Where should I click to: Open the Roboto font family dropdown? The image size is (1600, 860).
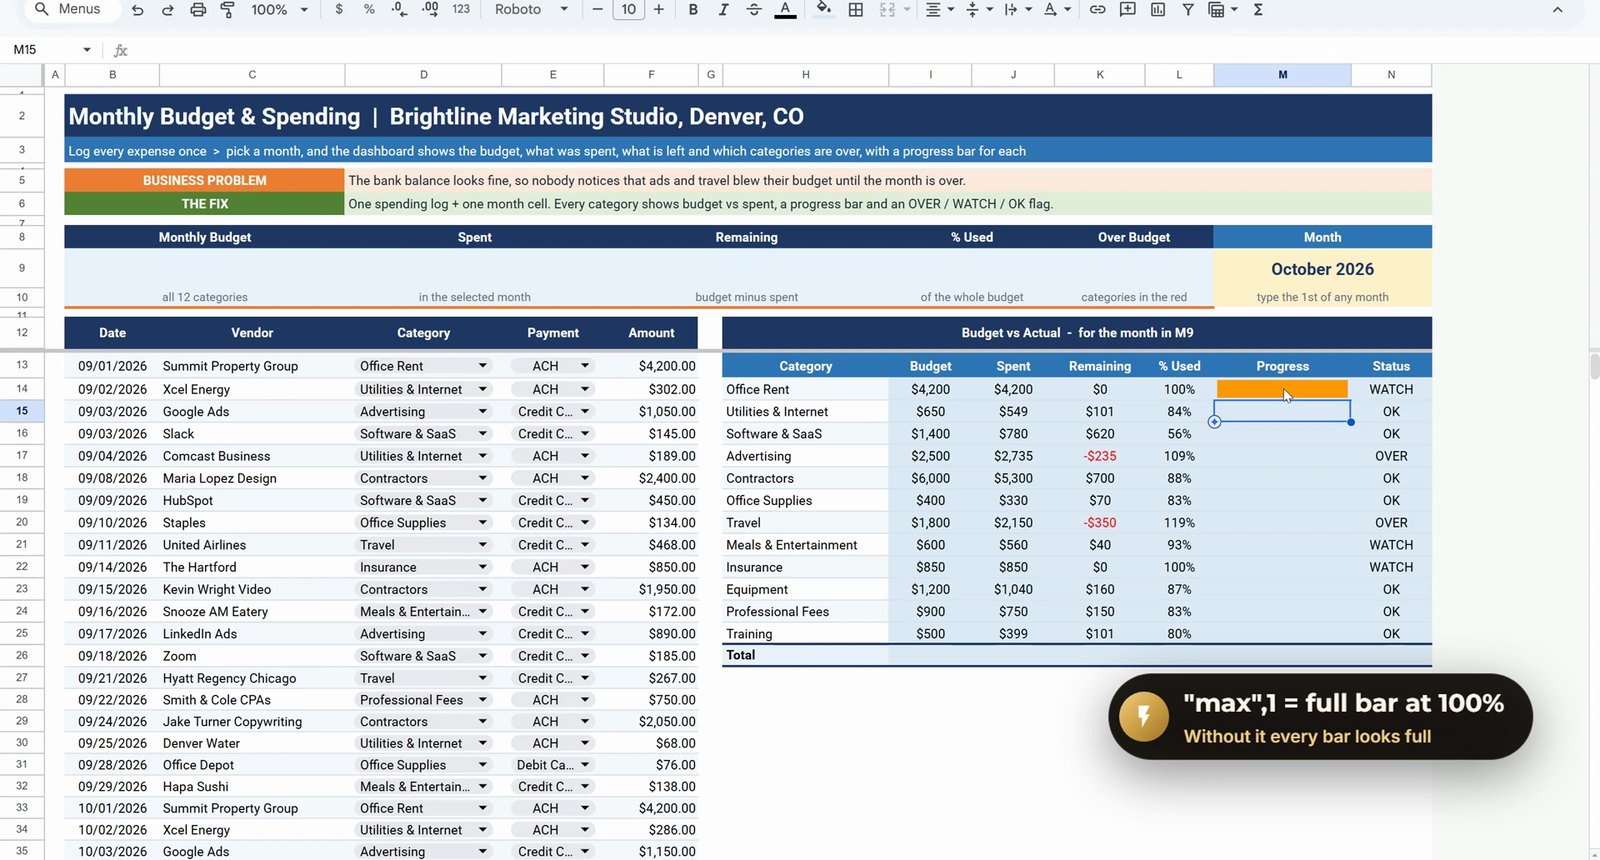531,9
